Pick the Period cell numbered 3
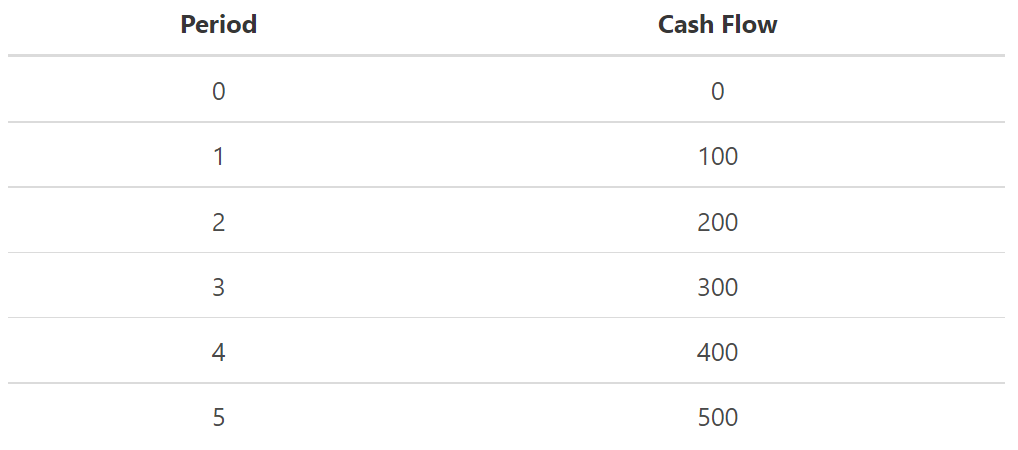Image resolution: width=1018 pixels, height=450 pixels. pos(219,287)
